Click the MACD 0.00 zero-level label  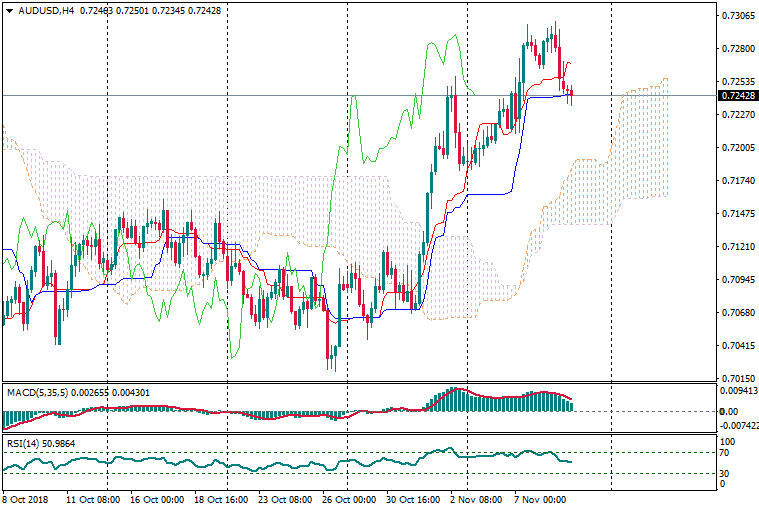pyautogui.click(x=728, y=411)
